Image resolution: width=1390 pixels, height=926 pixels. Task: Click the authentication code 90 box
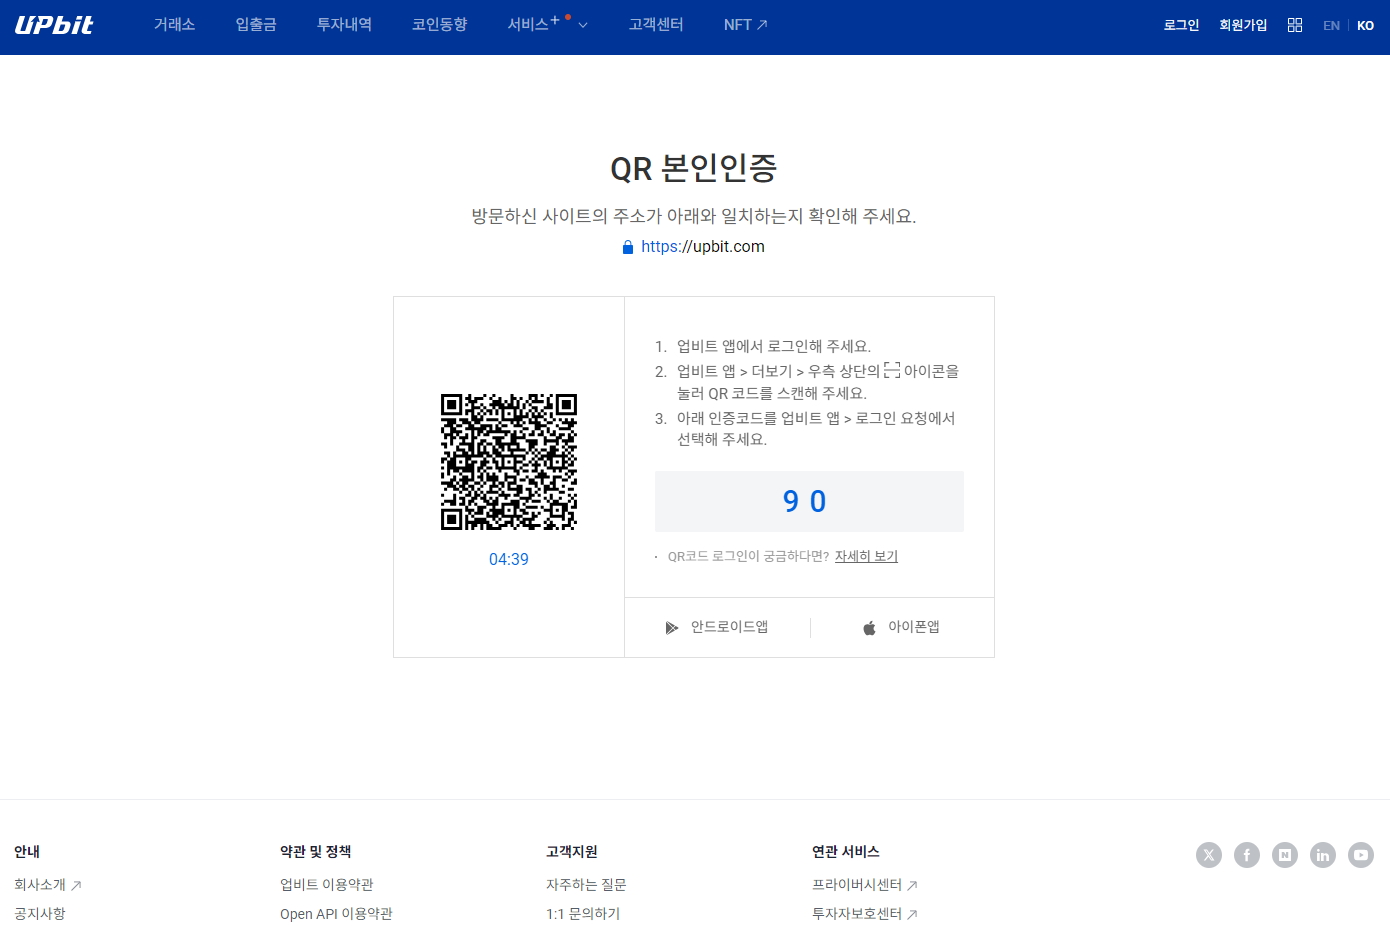click(809, 501)
